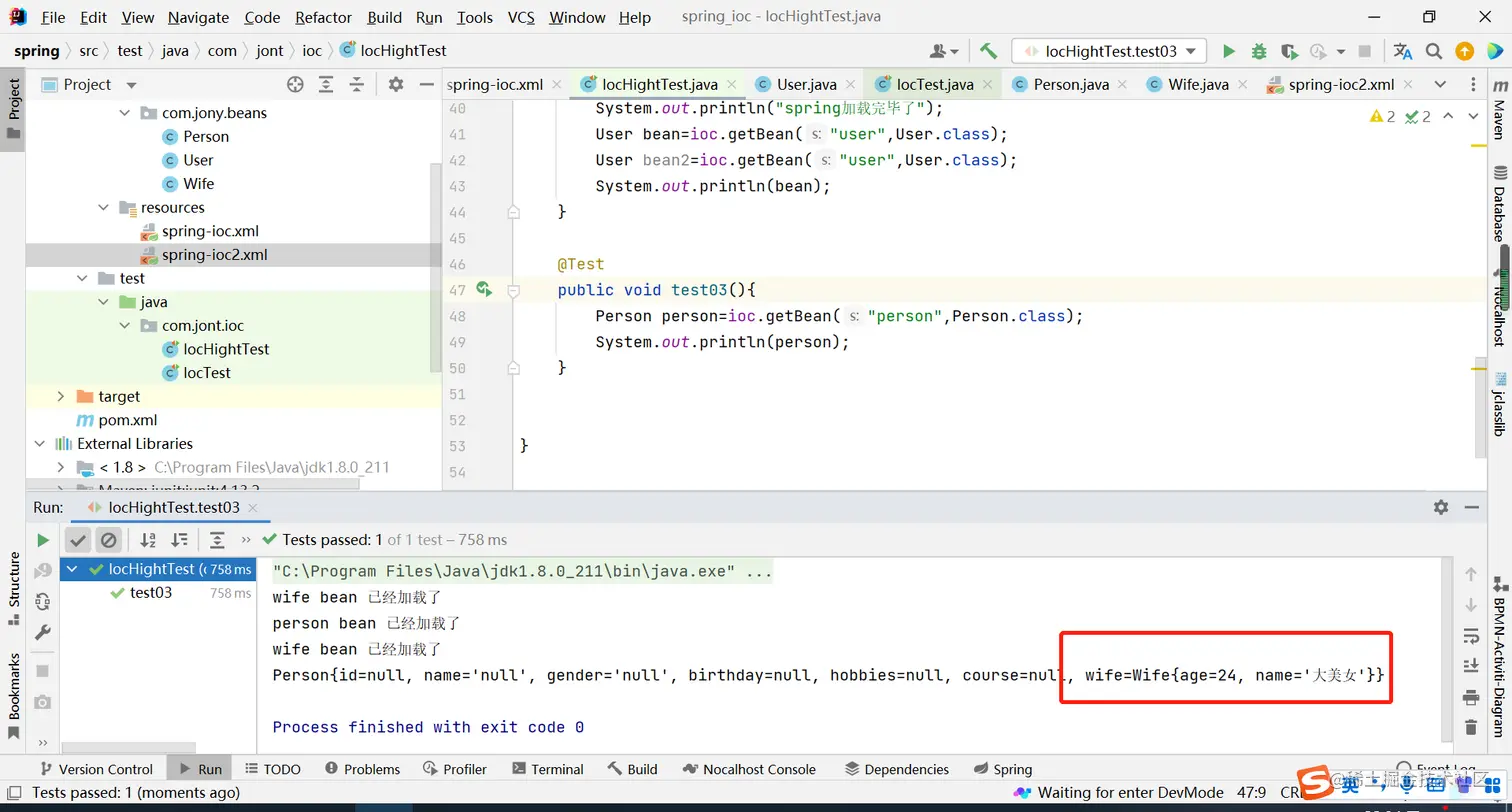This screenshot has width=1512, height=812.
Task: Toggle sort by duration in test results
Action: click(x=180, y=540)
